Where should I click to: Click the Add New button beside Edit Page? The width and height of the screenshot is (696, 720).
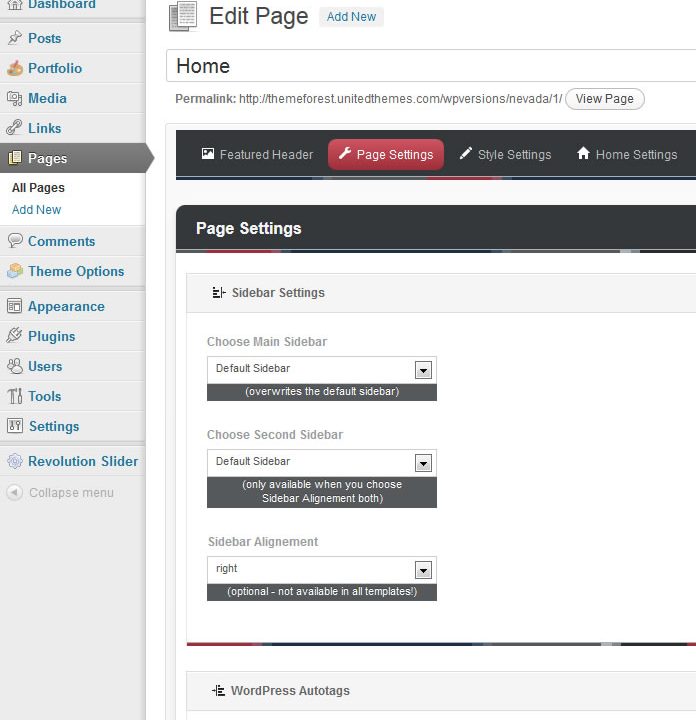[x=351, y=17]
